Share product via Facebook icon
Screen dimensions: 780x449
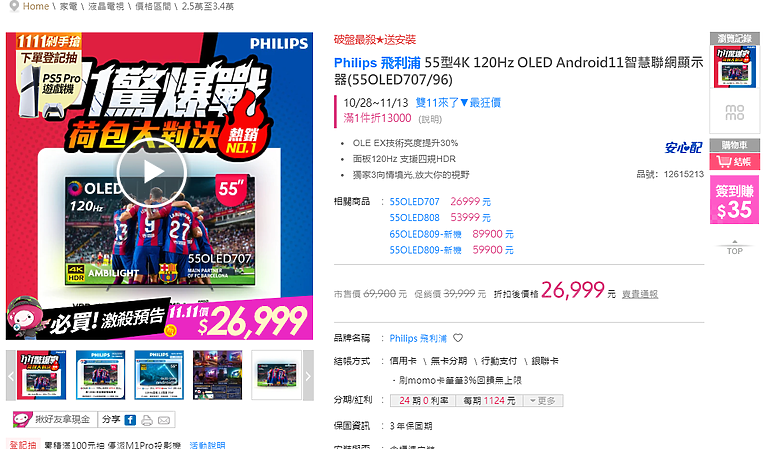[x=130, y=420]
